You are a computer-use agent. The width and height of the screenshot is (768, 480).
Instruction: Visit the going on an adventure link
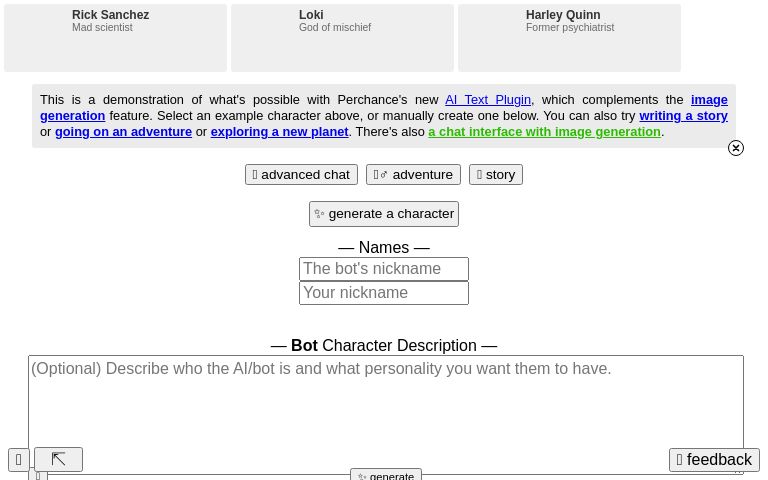(123, 132)
